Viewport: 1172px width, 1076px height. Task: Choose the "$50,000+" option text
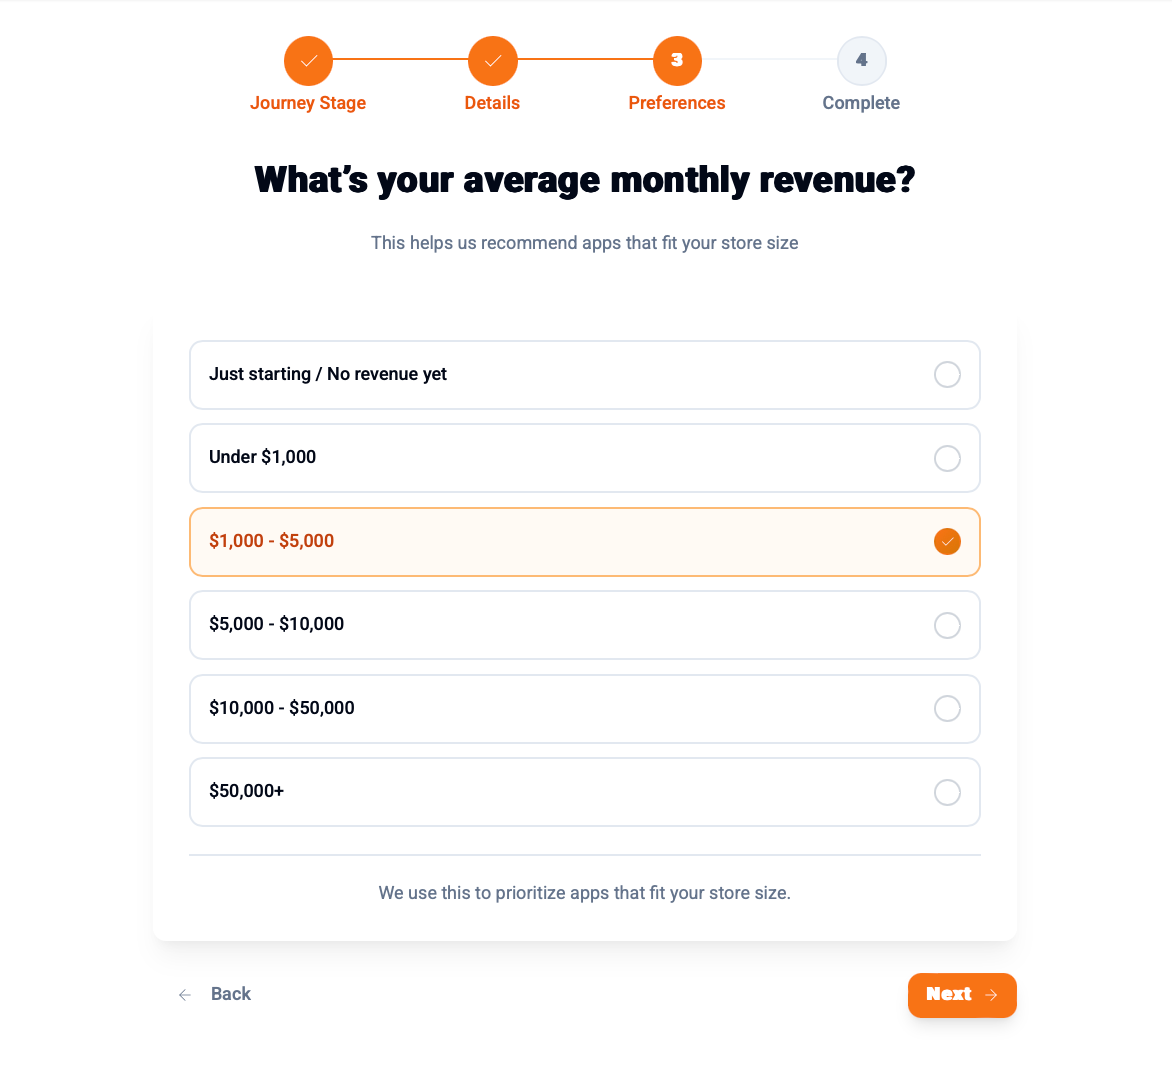click(247, 791)
